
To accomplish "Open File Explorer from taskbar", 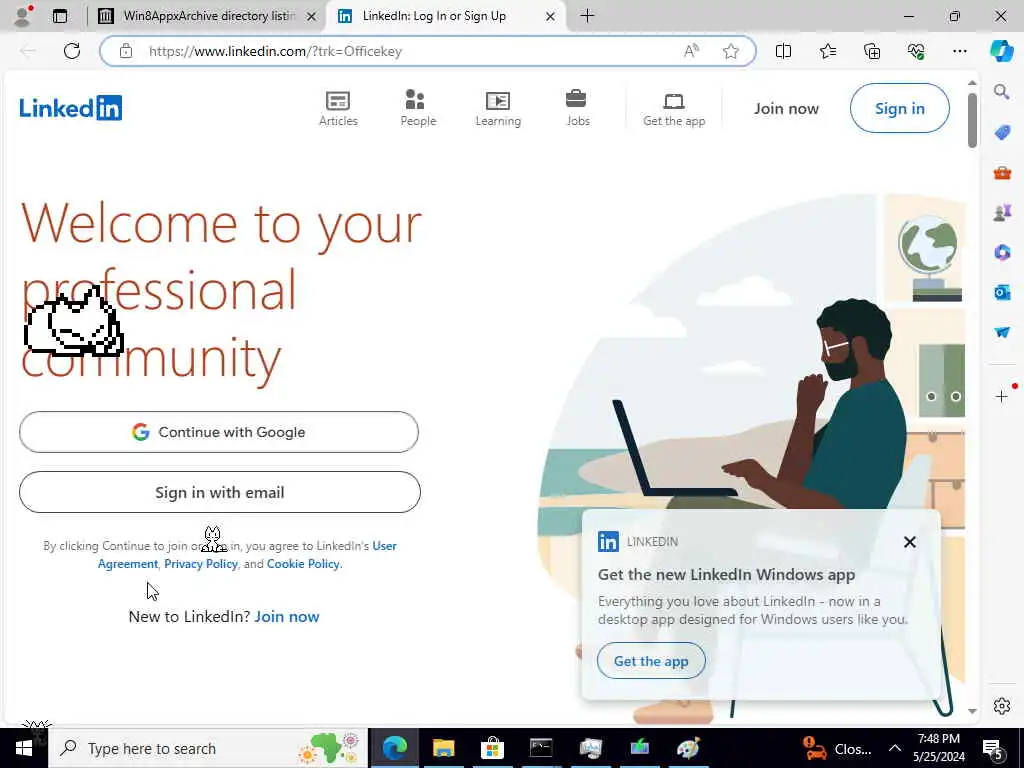I will pyautogui.click(x=443, y=748).
